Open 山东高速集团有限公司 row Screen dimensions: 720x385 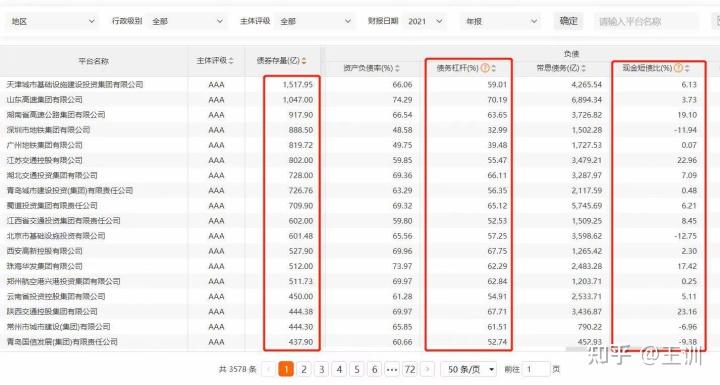[360, 100]
